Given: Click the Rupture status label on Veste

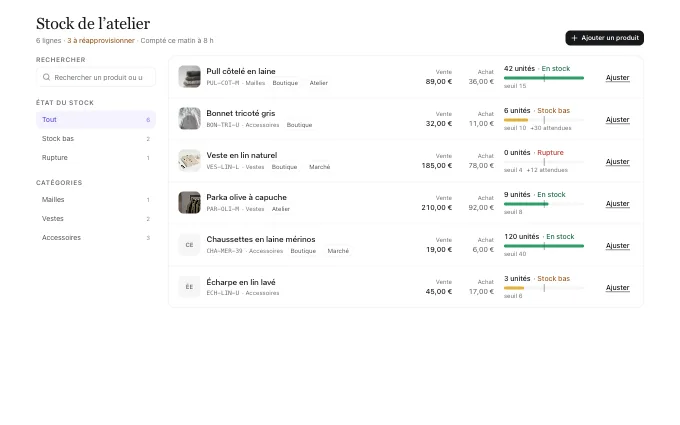Looking at the screenshot, I should click(x=550, y=153).
